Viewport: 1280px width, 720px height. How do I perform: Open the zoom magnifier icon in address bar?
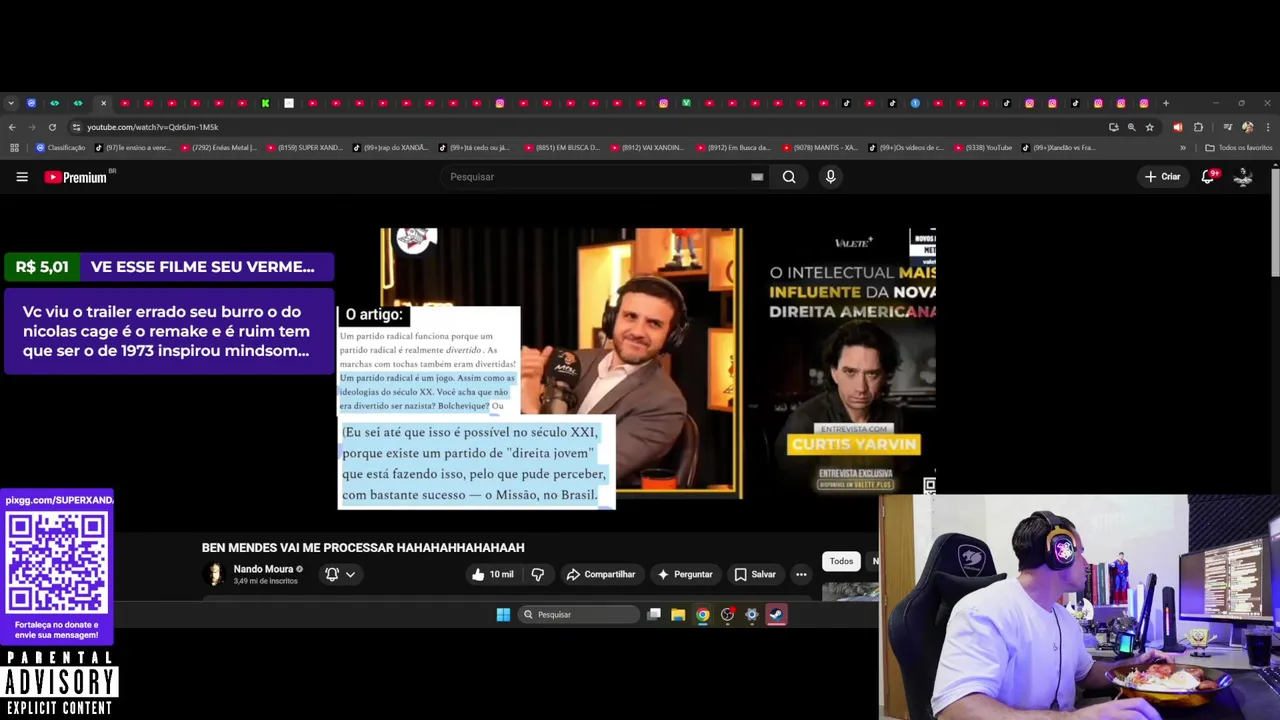pyautogui.click(x=1132, y=127)
